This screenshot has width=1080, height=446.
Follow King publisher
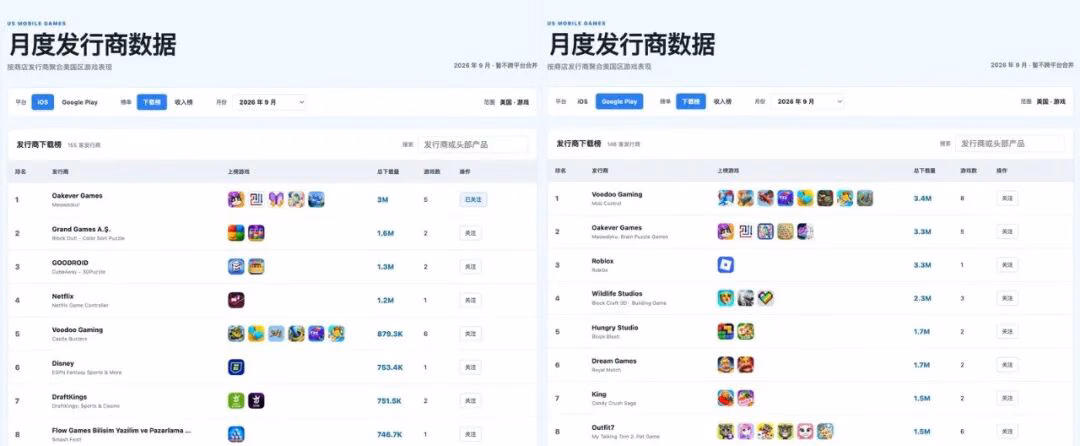tap(1007, 398)
